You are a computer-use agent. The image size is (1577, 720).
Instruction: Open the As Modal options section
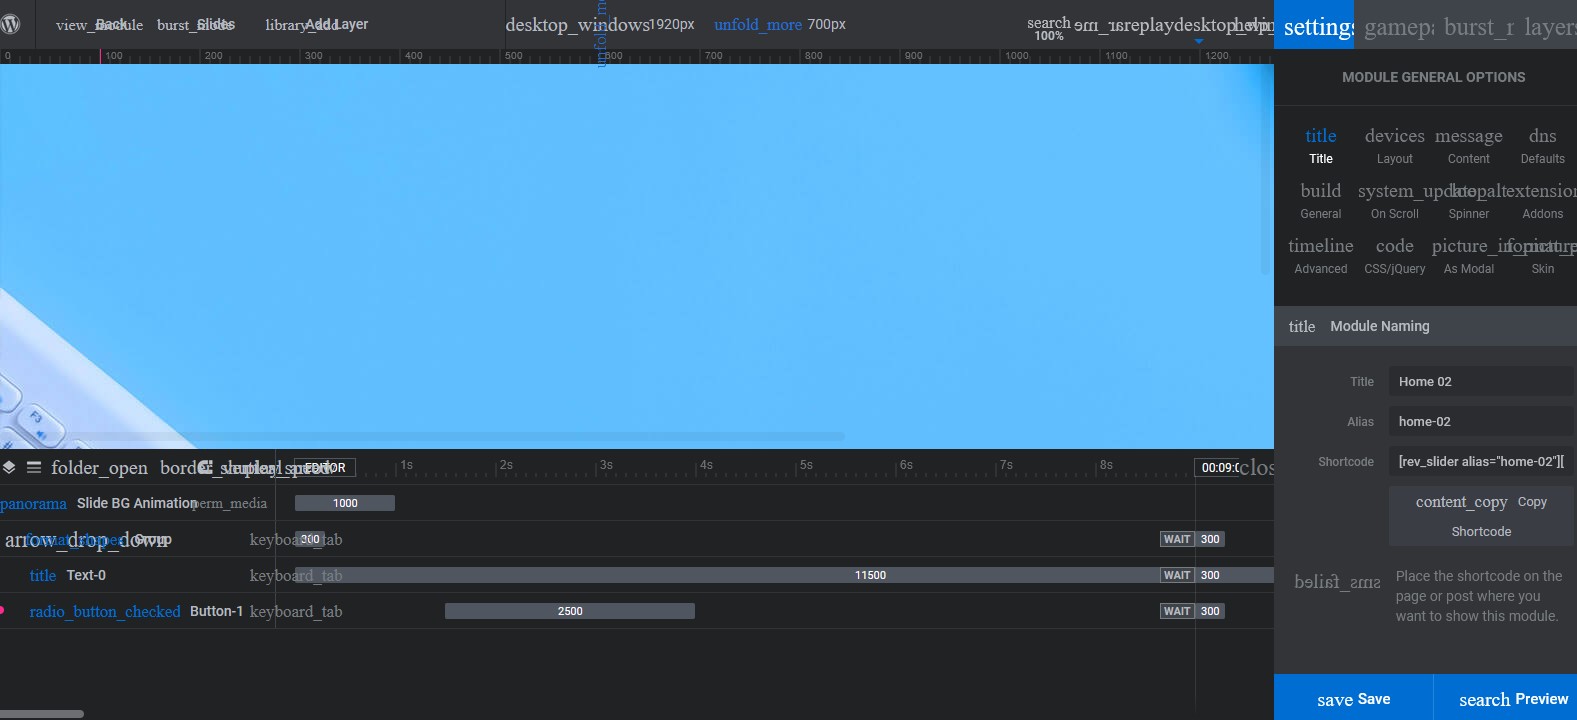1468,256
